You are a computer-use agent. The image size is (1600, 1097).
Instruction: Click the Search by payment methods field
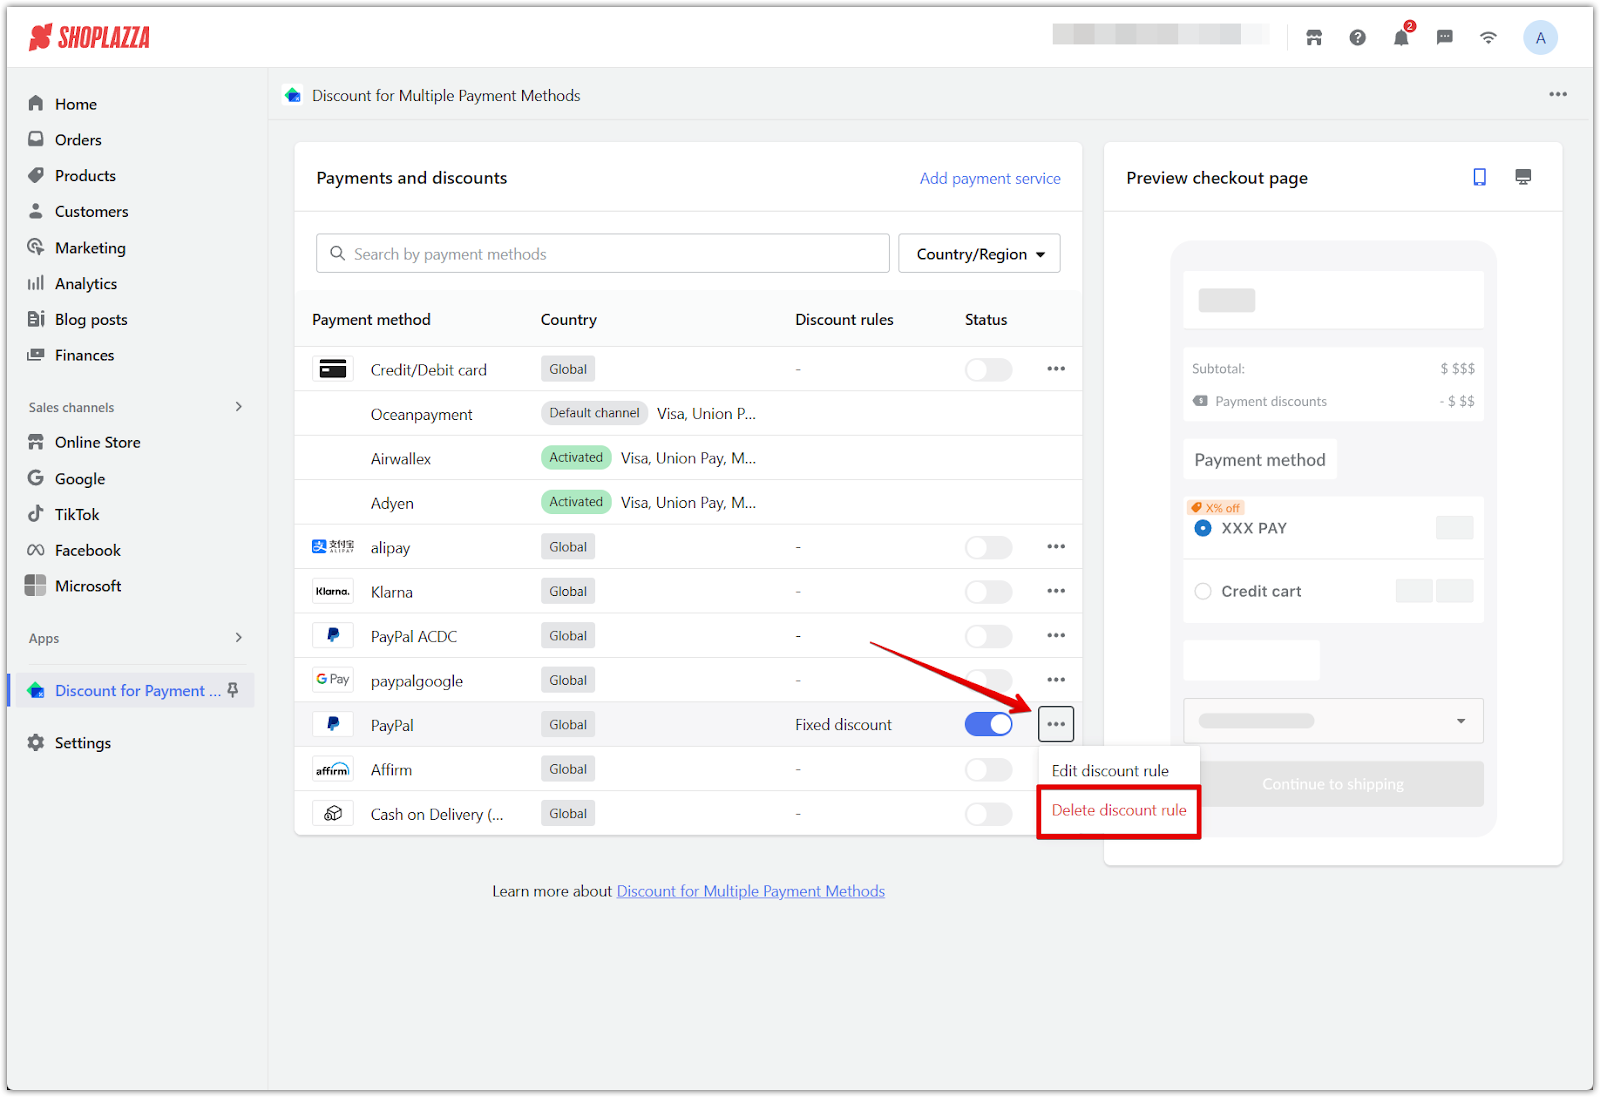pyautogui.click(x=603, y=254)
